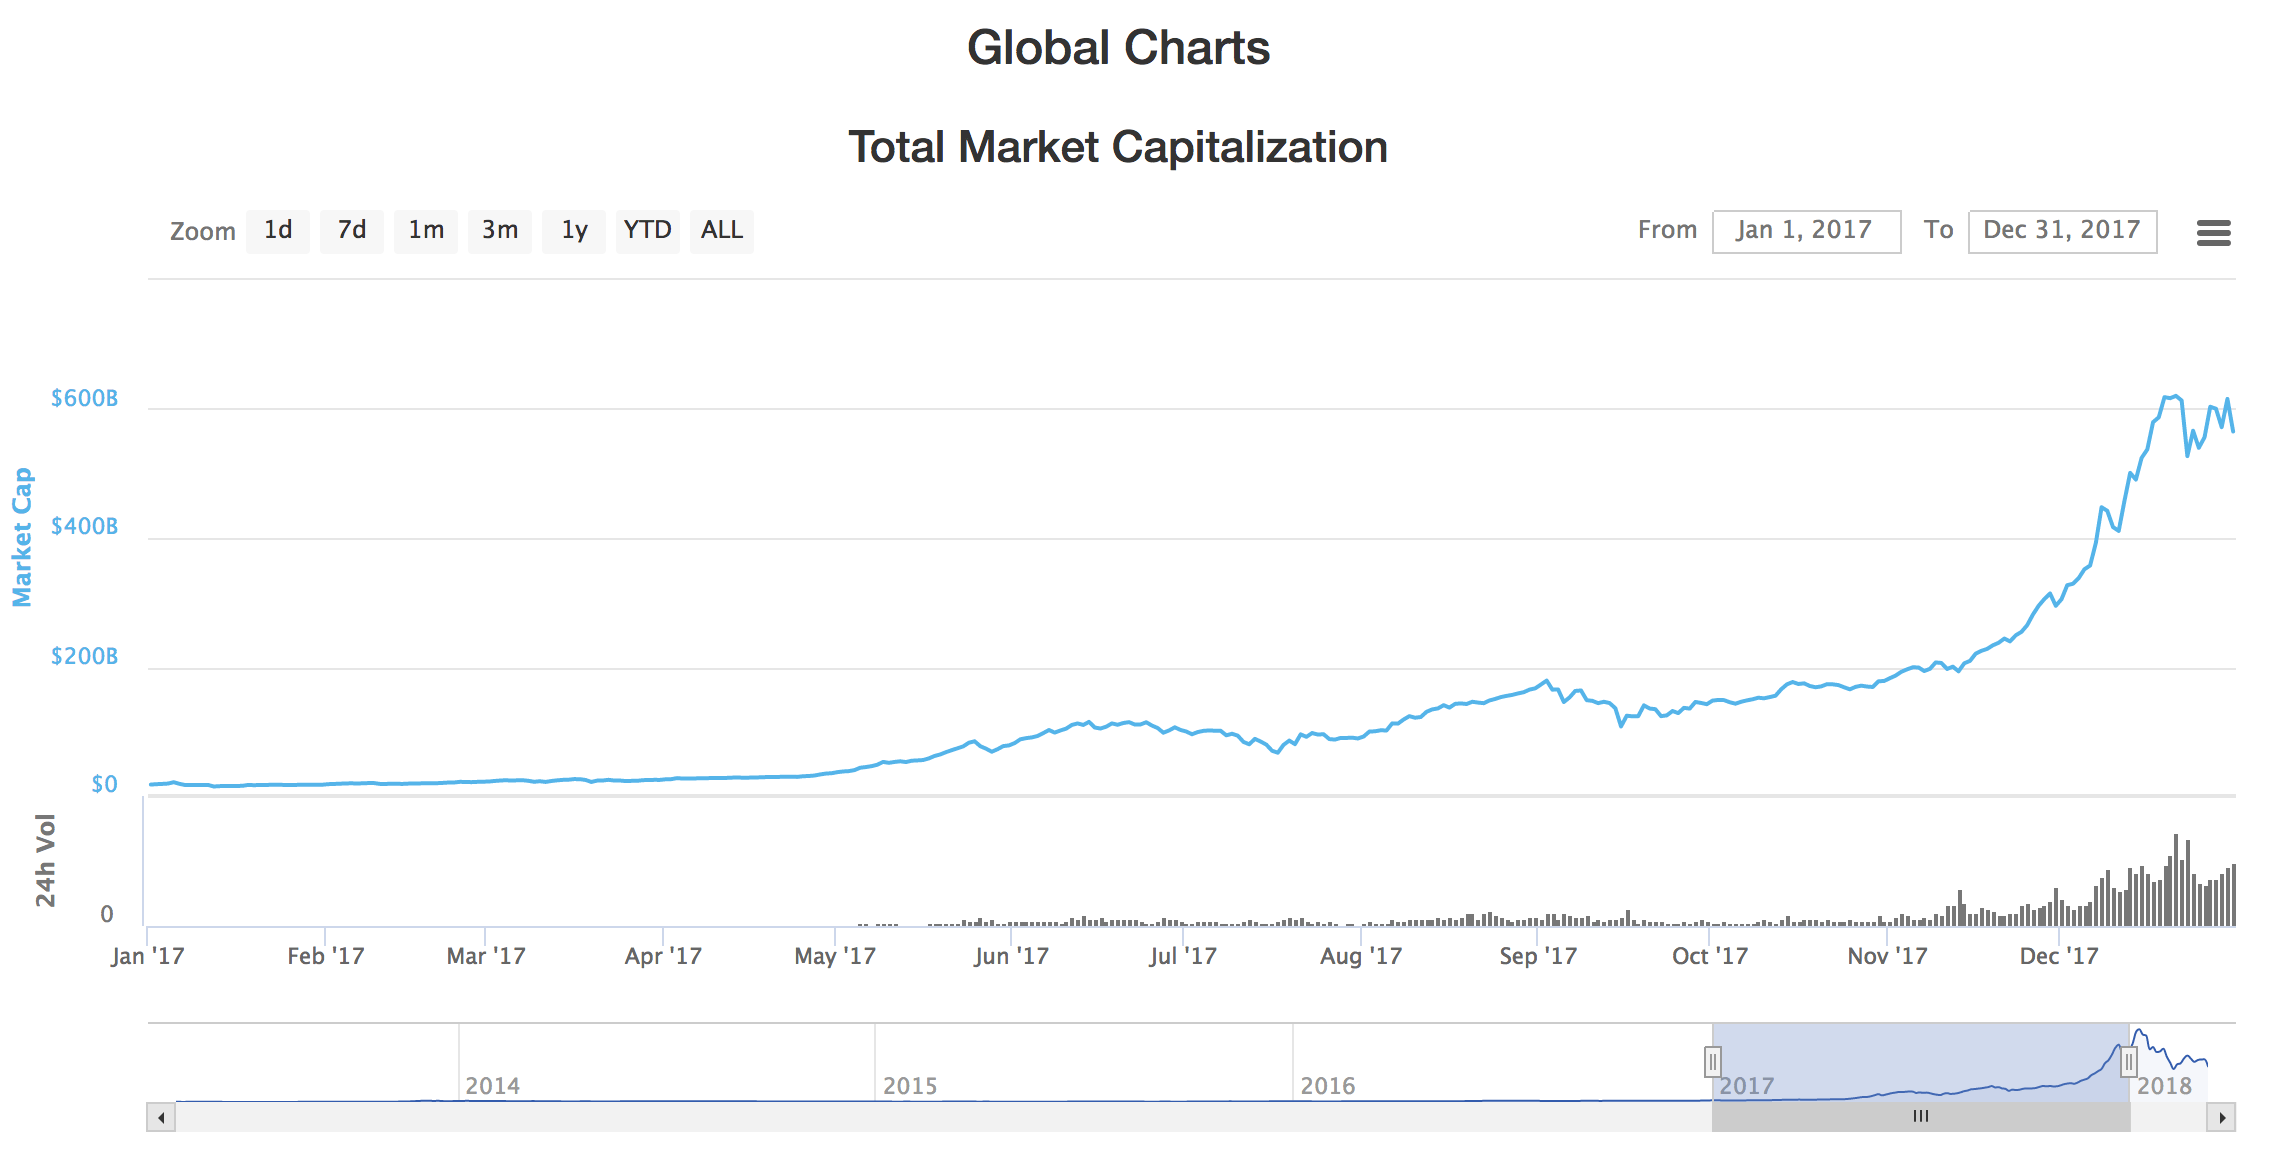Click the navigator scrollbar thumb grip
Image resolution: width=2294 pixels, height=1162 pixels.
pyautogui.click(x=1921, y=1117)
